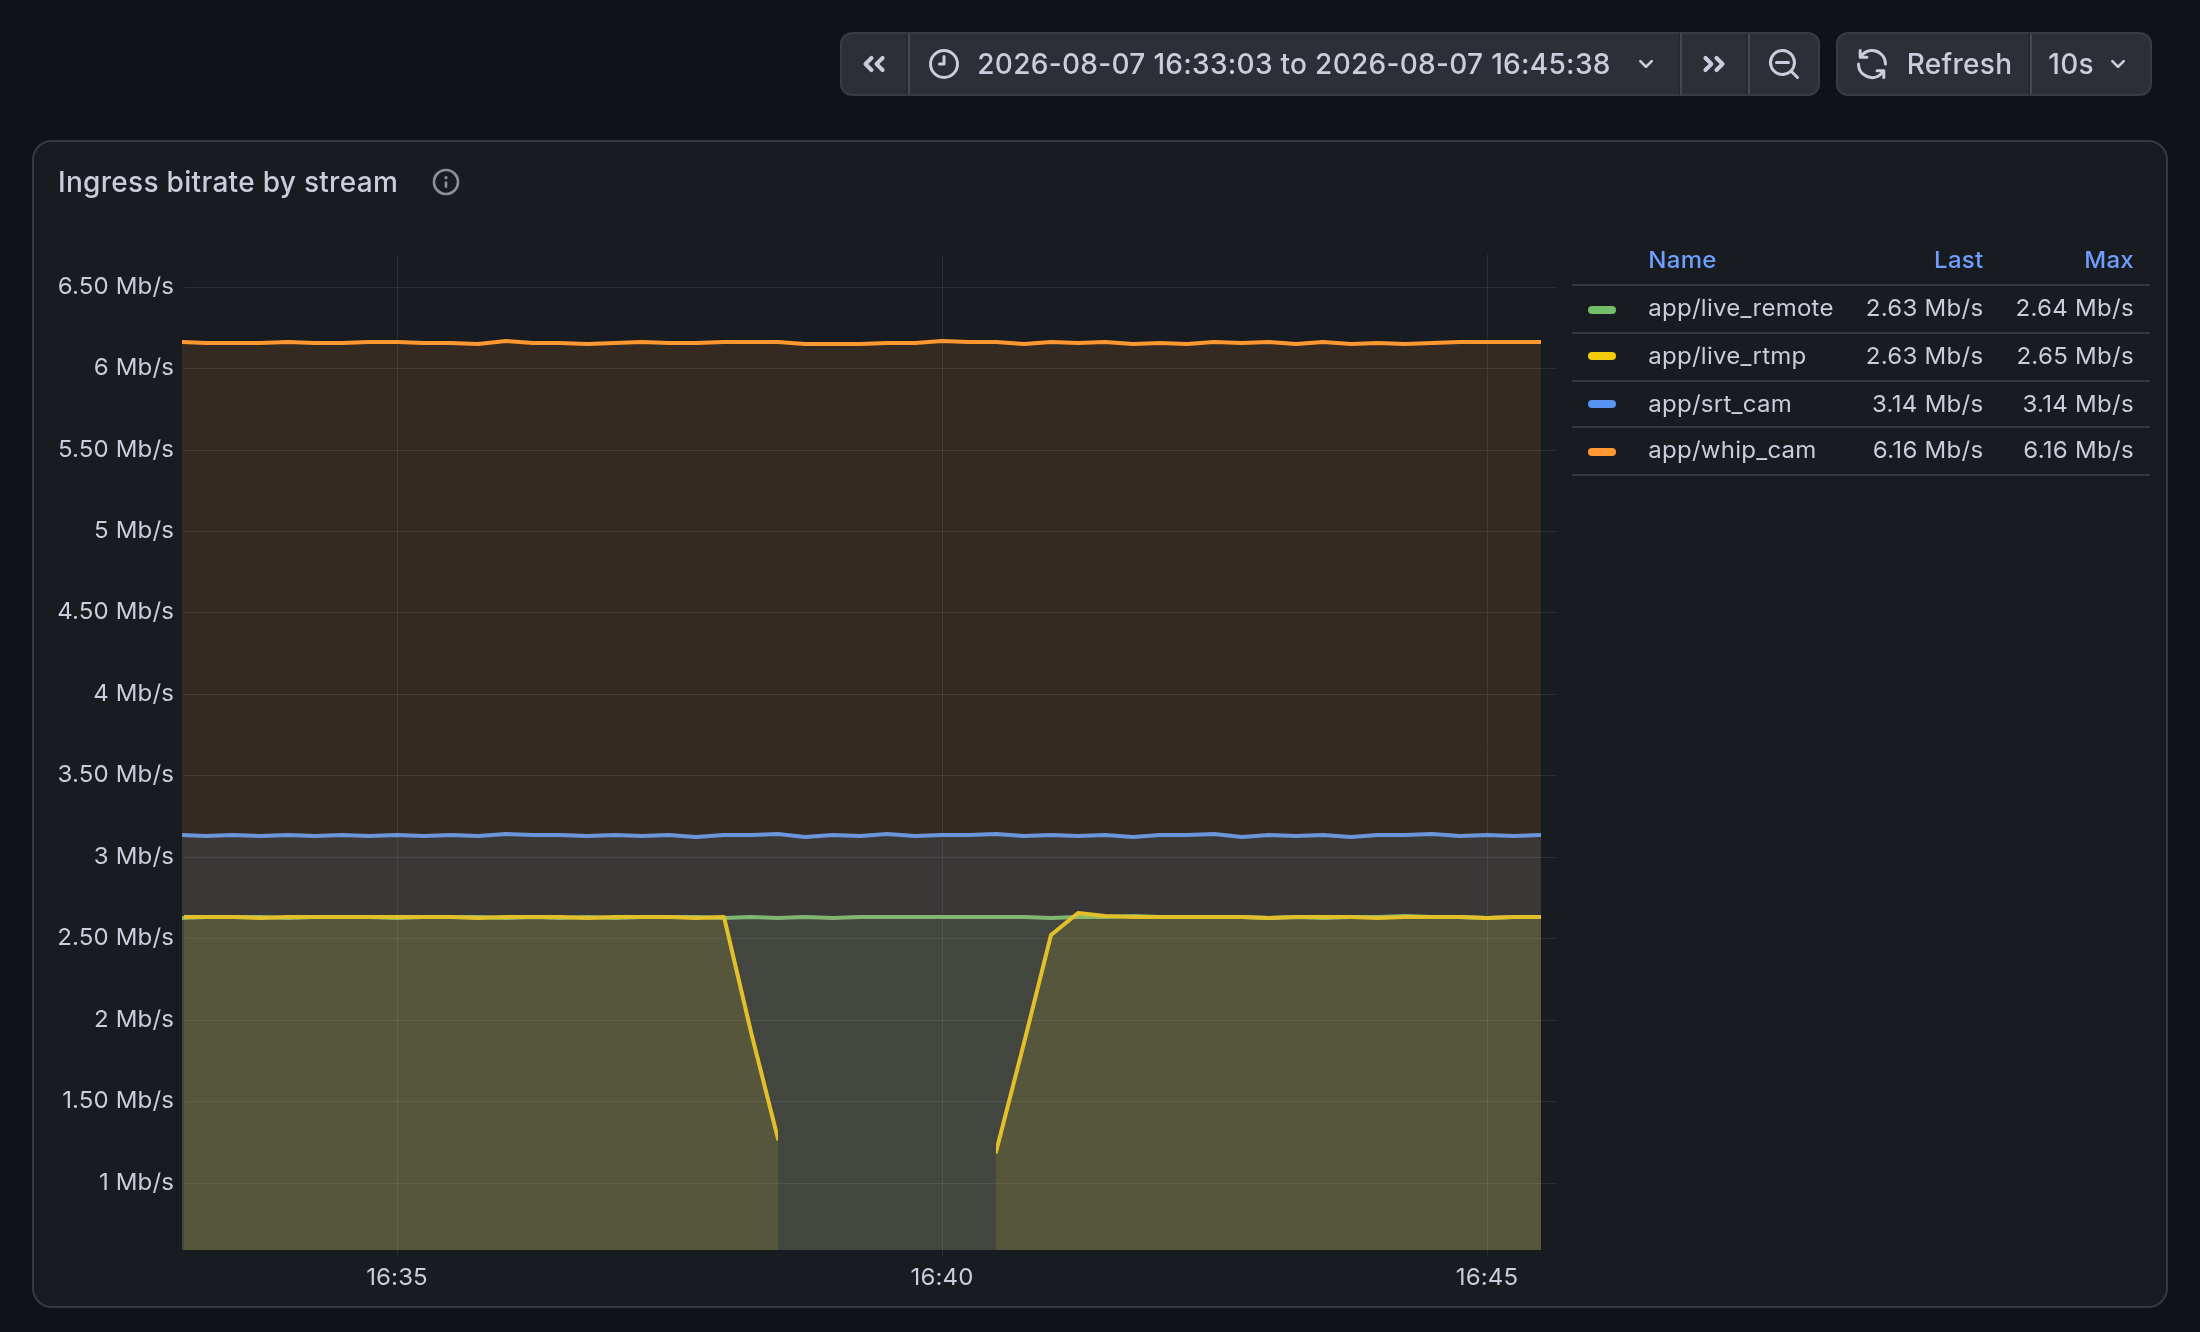The image size is (2200, 1332).
Task: Click the 2.63 Mb/s Last value for live_remote
Action: [x=1924, y=308]
